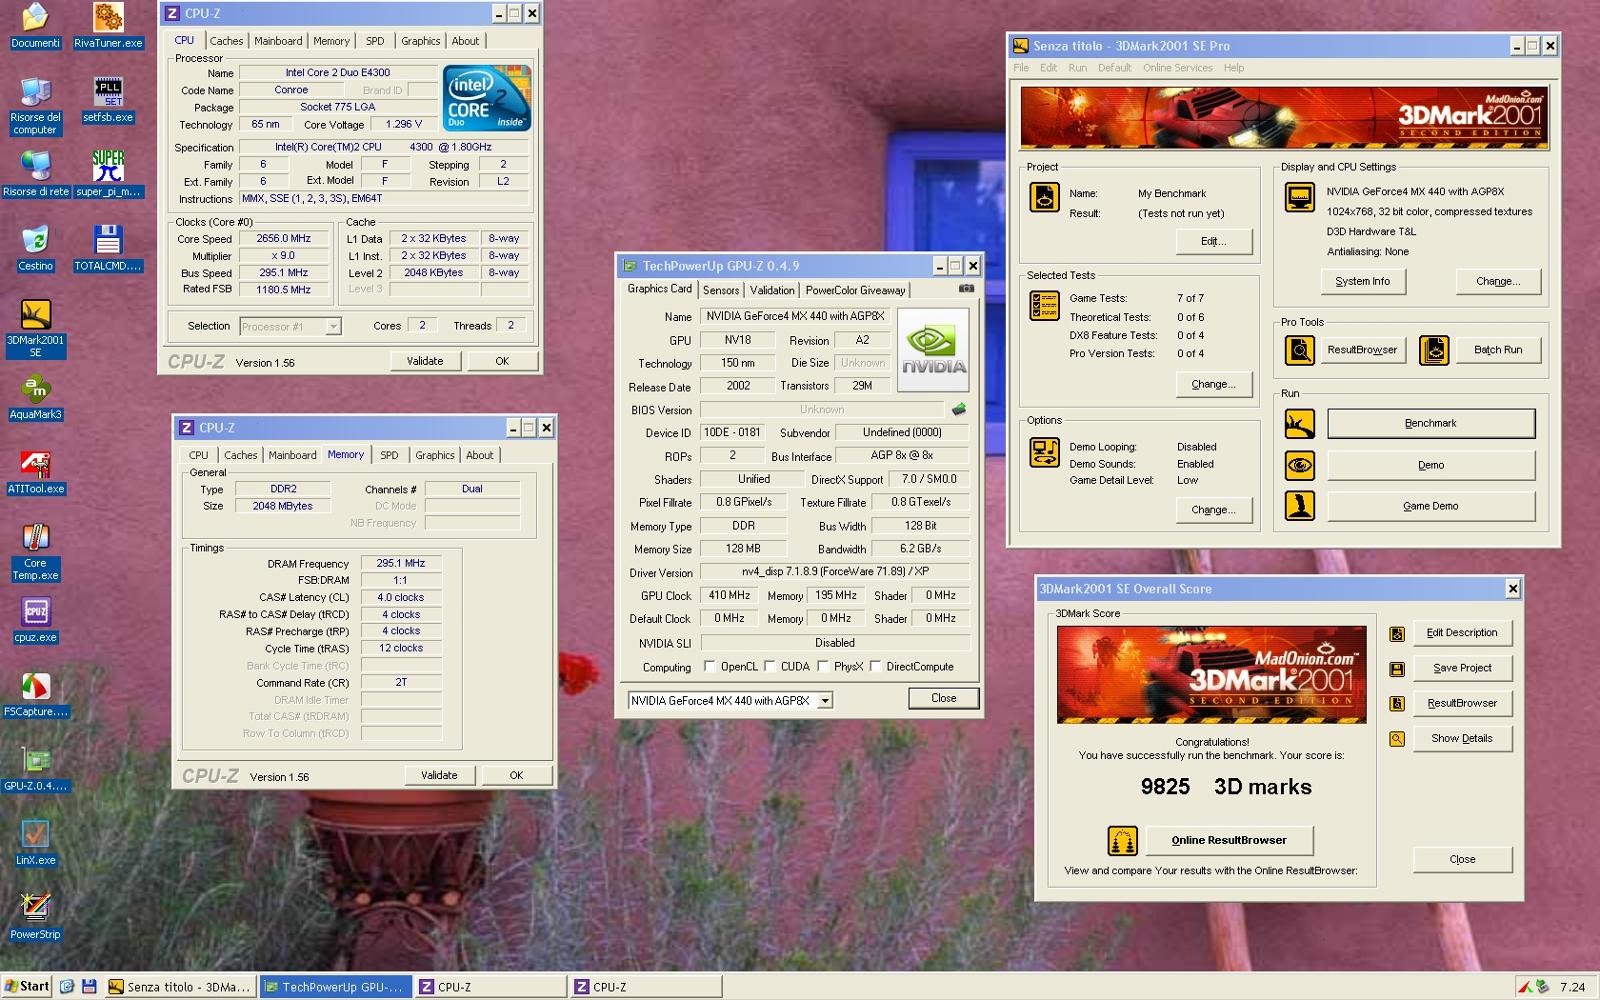Enable the PhysX checkbox in GPU-Z
Viewport: 1600px width, 1000px height.
pyautogui.click(x=822, y=666)
